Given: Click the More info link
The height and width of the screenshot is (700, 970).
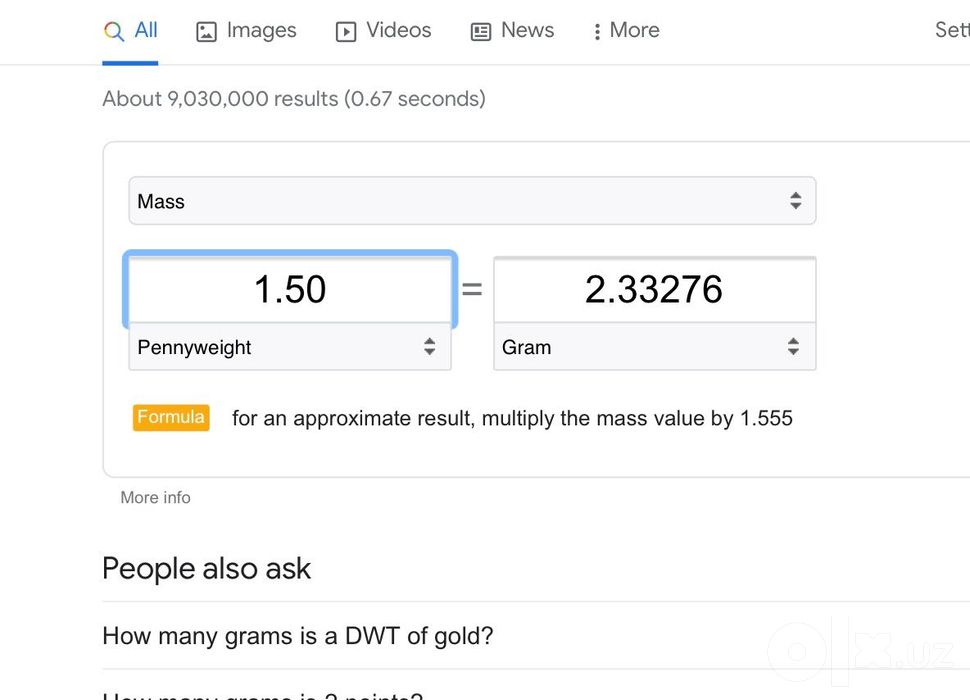Looking at the screenshot, I should point(155,497).
